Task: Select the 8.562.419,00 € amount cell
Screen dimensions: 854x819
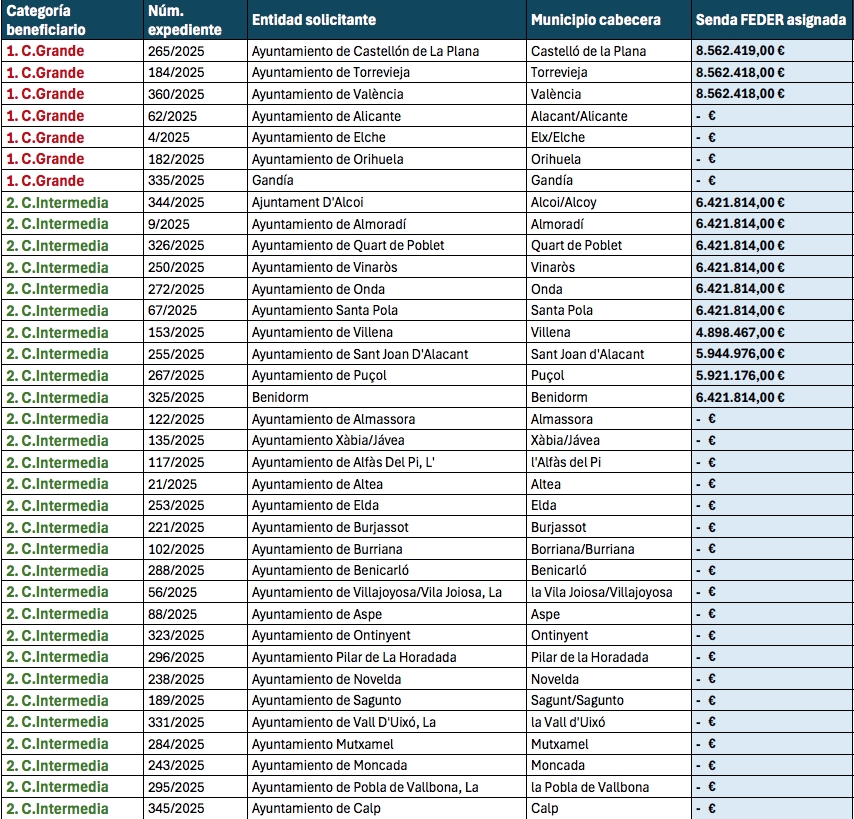Action: point(740,51)
